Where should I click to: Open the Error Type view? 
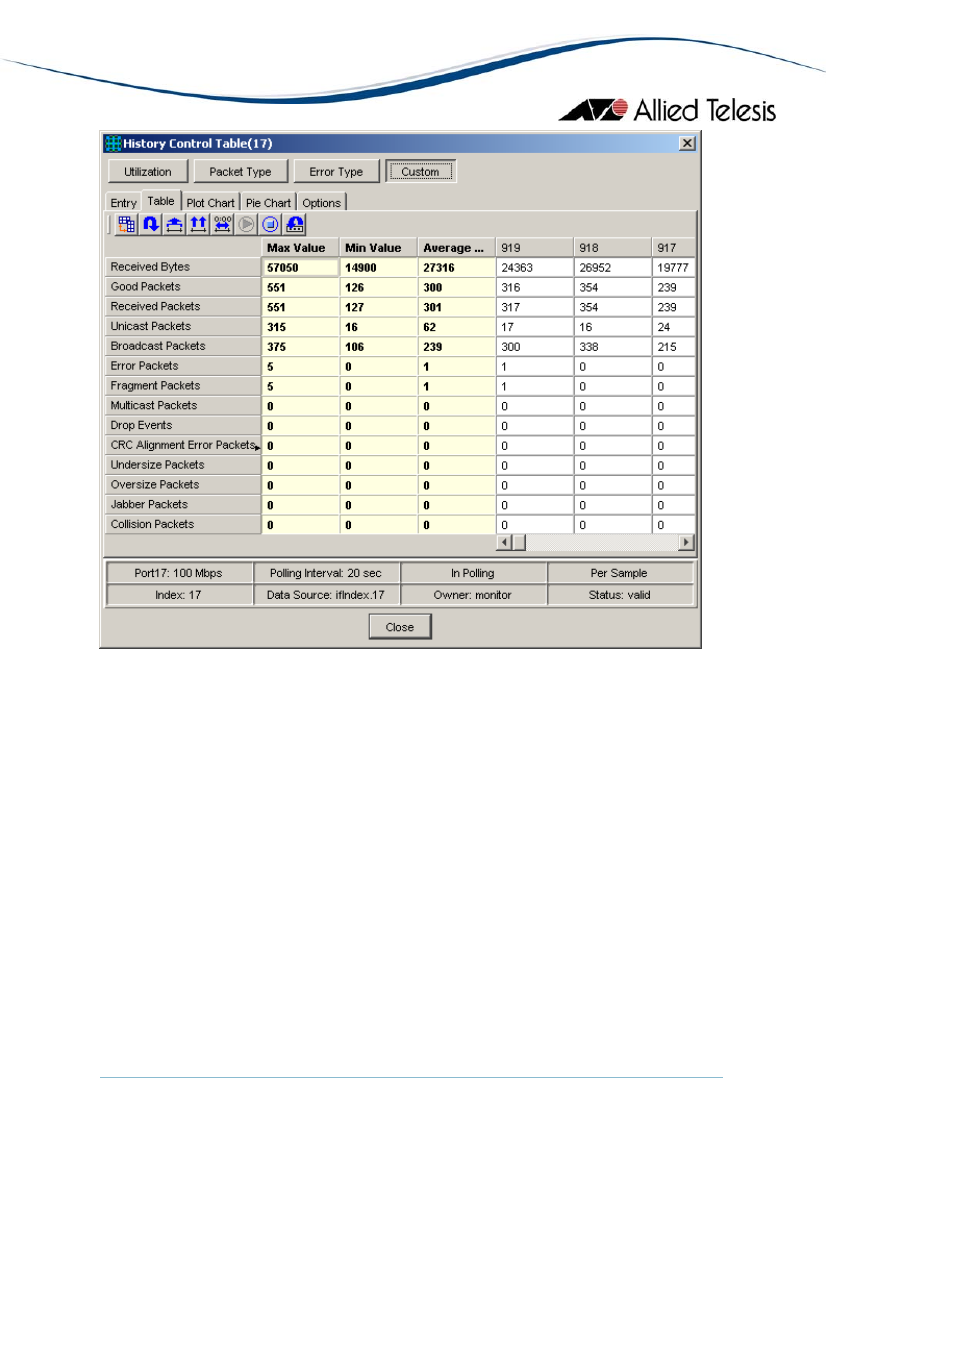pos(336,172)
